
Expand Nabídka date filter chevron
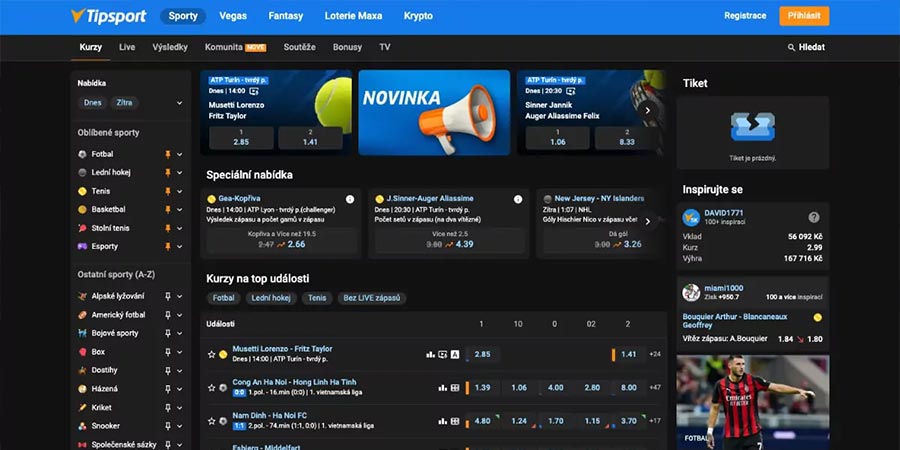point(180,103)
